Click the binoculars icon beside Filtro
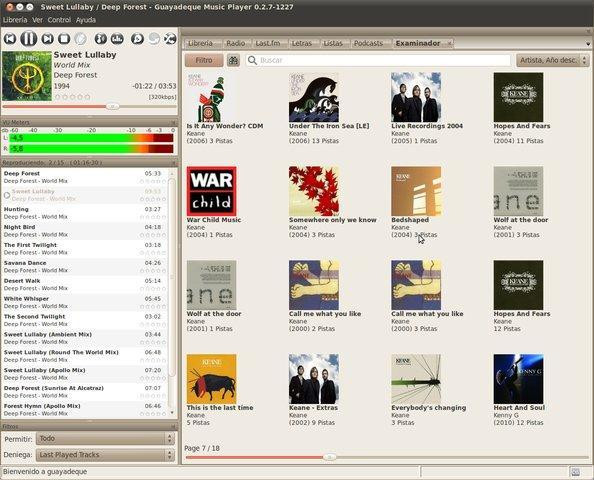 (x=233, y=60)
